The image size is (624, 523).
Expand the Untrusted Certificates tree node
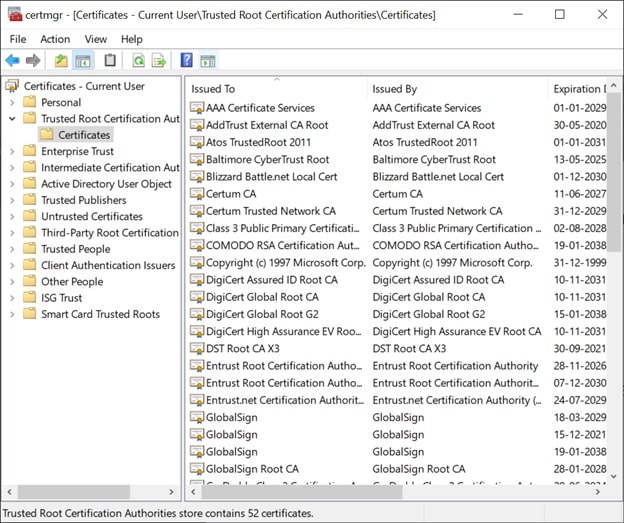click(x=11, y=216)
